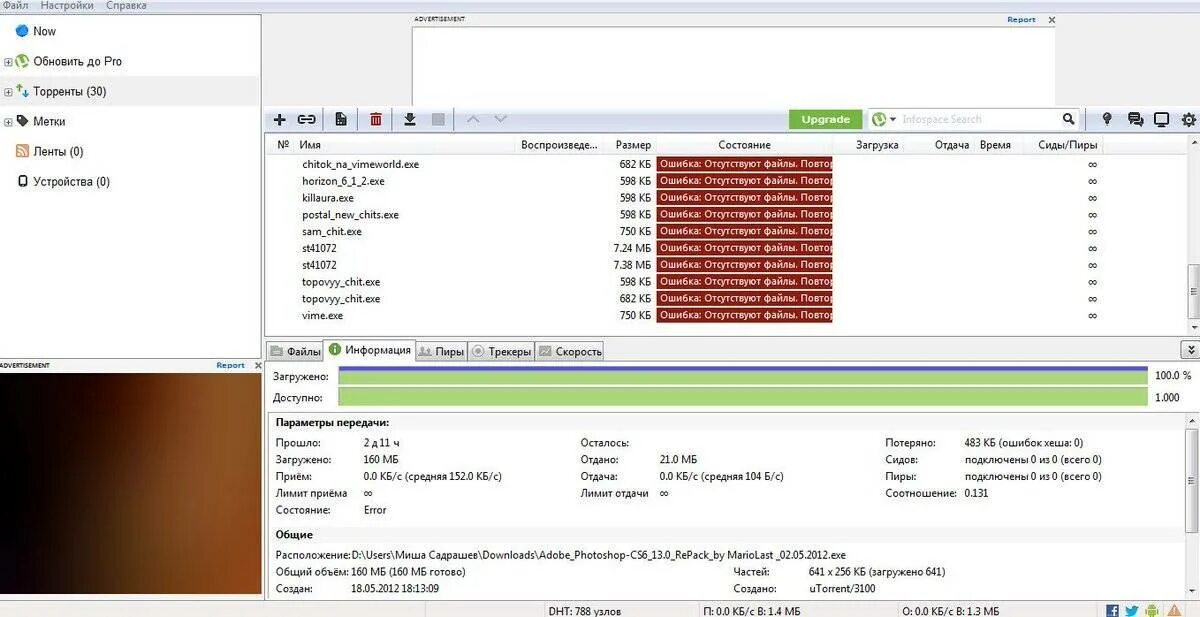Click Move Down Queue arrow icon
Image resolution: width=1200 pixels, height=617 pixels.
tap(500, 119)
